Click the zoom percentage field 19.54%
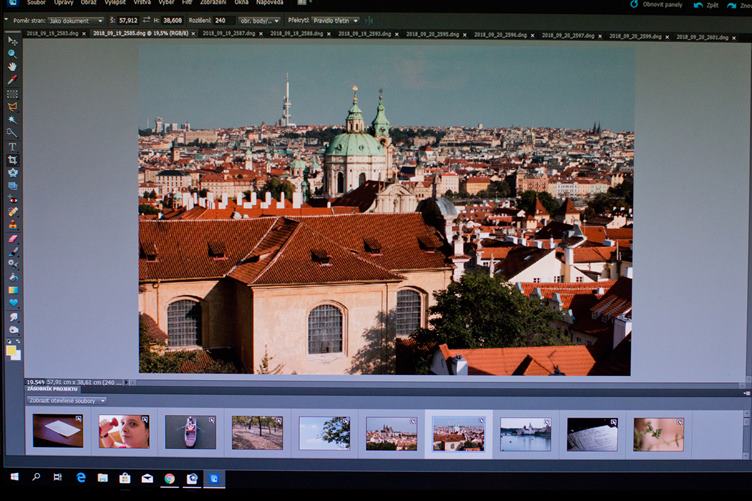 click(35, 382)
